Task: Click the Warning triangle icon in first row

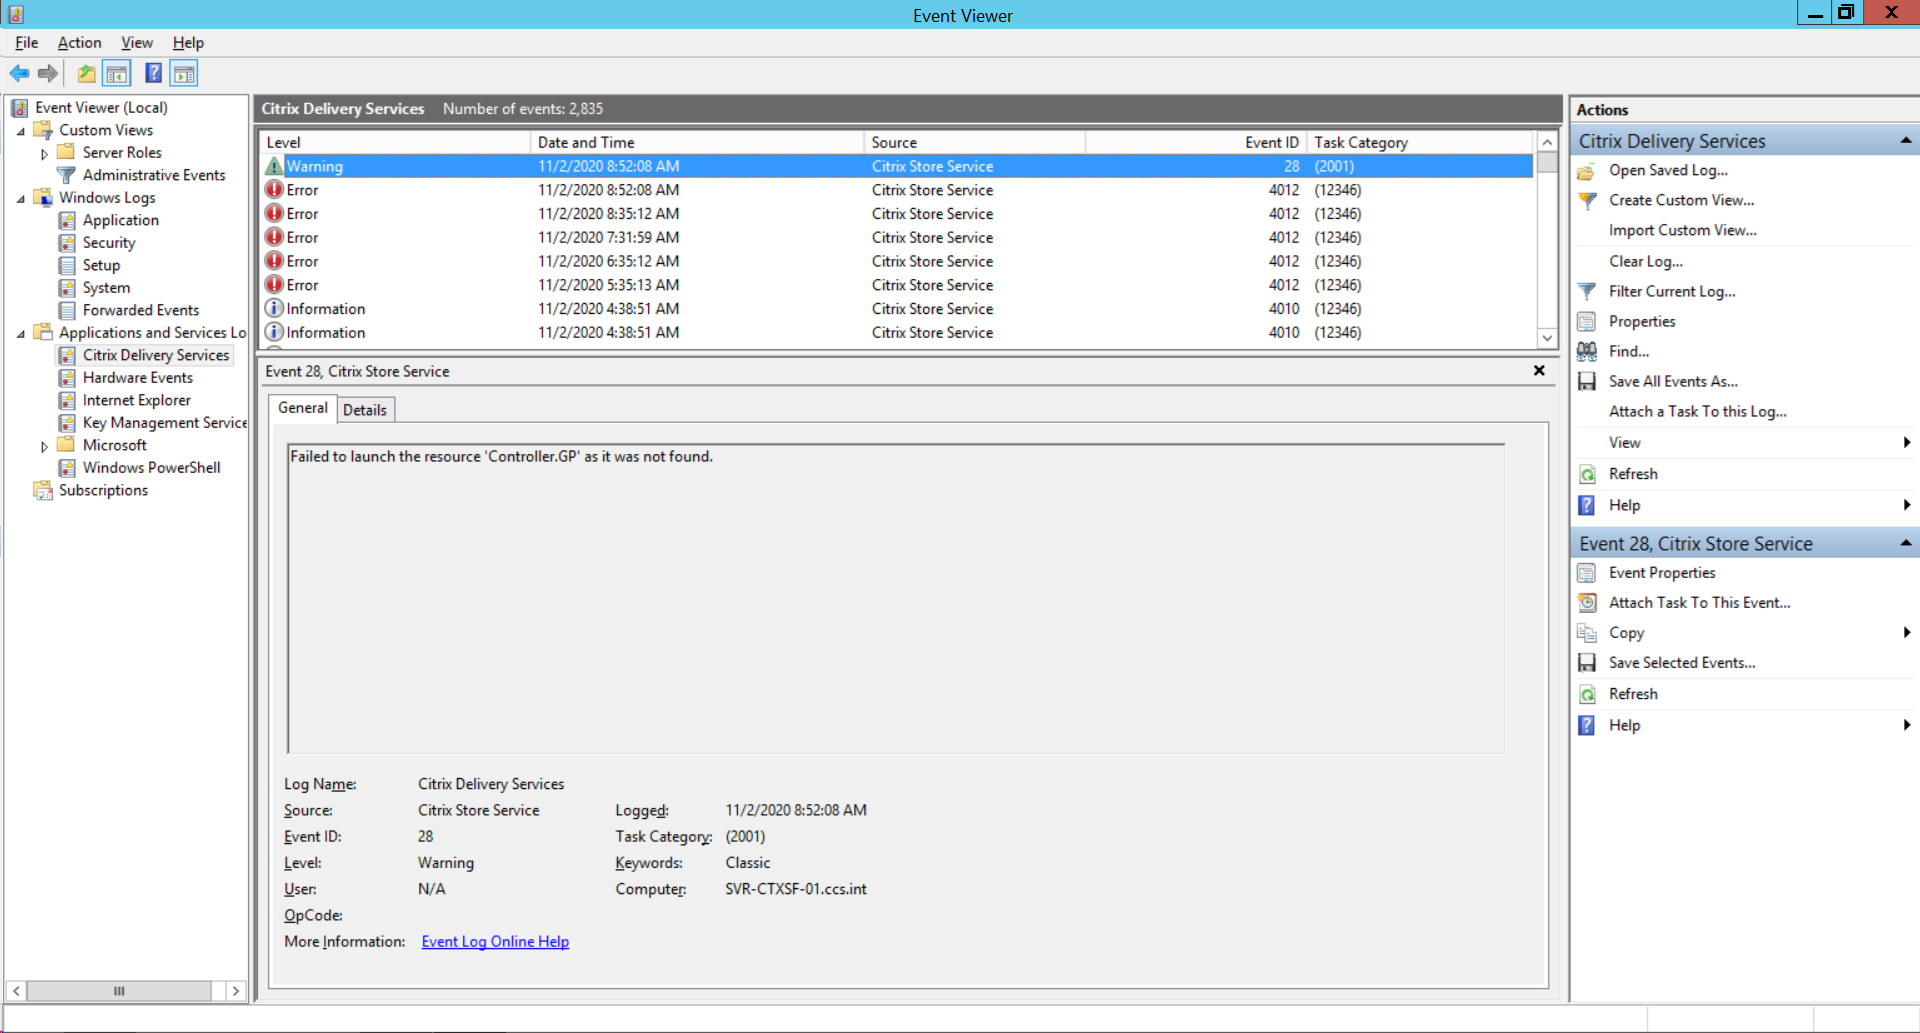Action: point(274,166)
